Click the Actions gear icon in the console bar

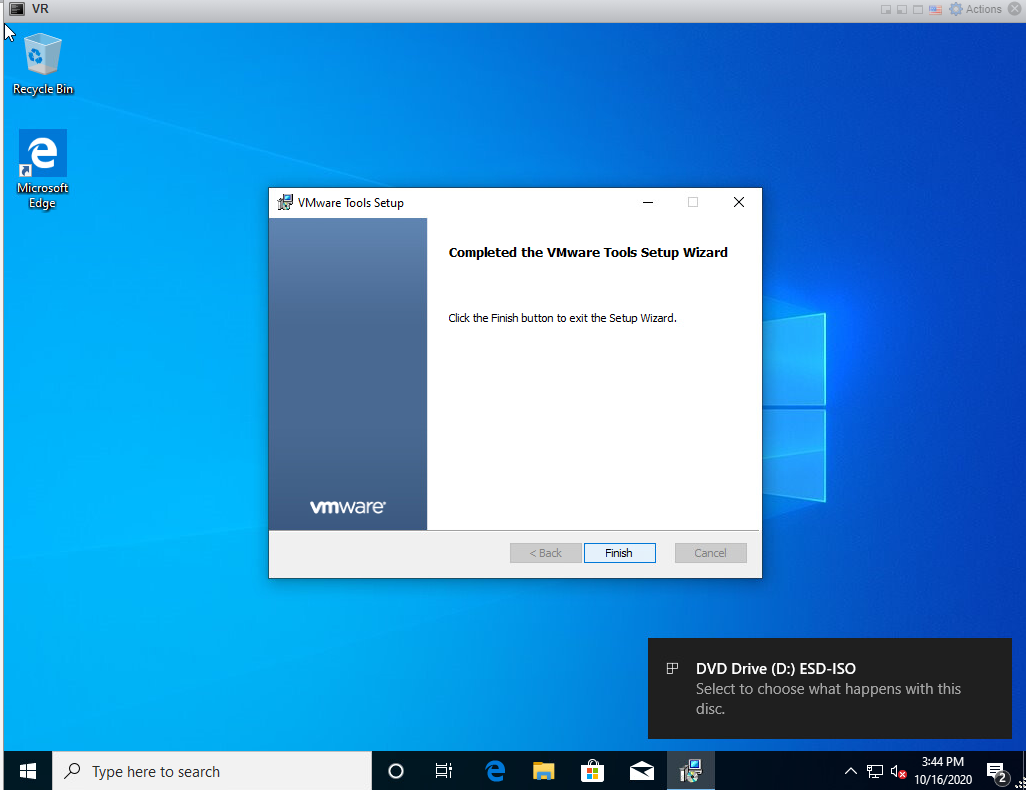coord(956,9)
